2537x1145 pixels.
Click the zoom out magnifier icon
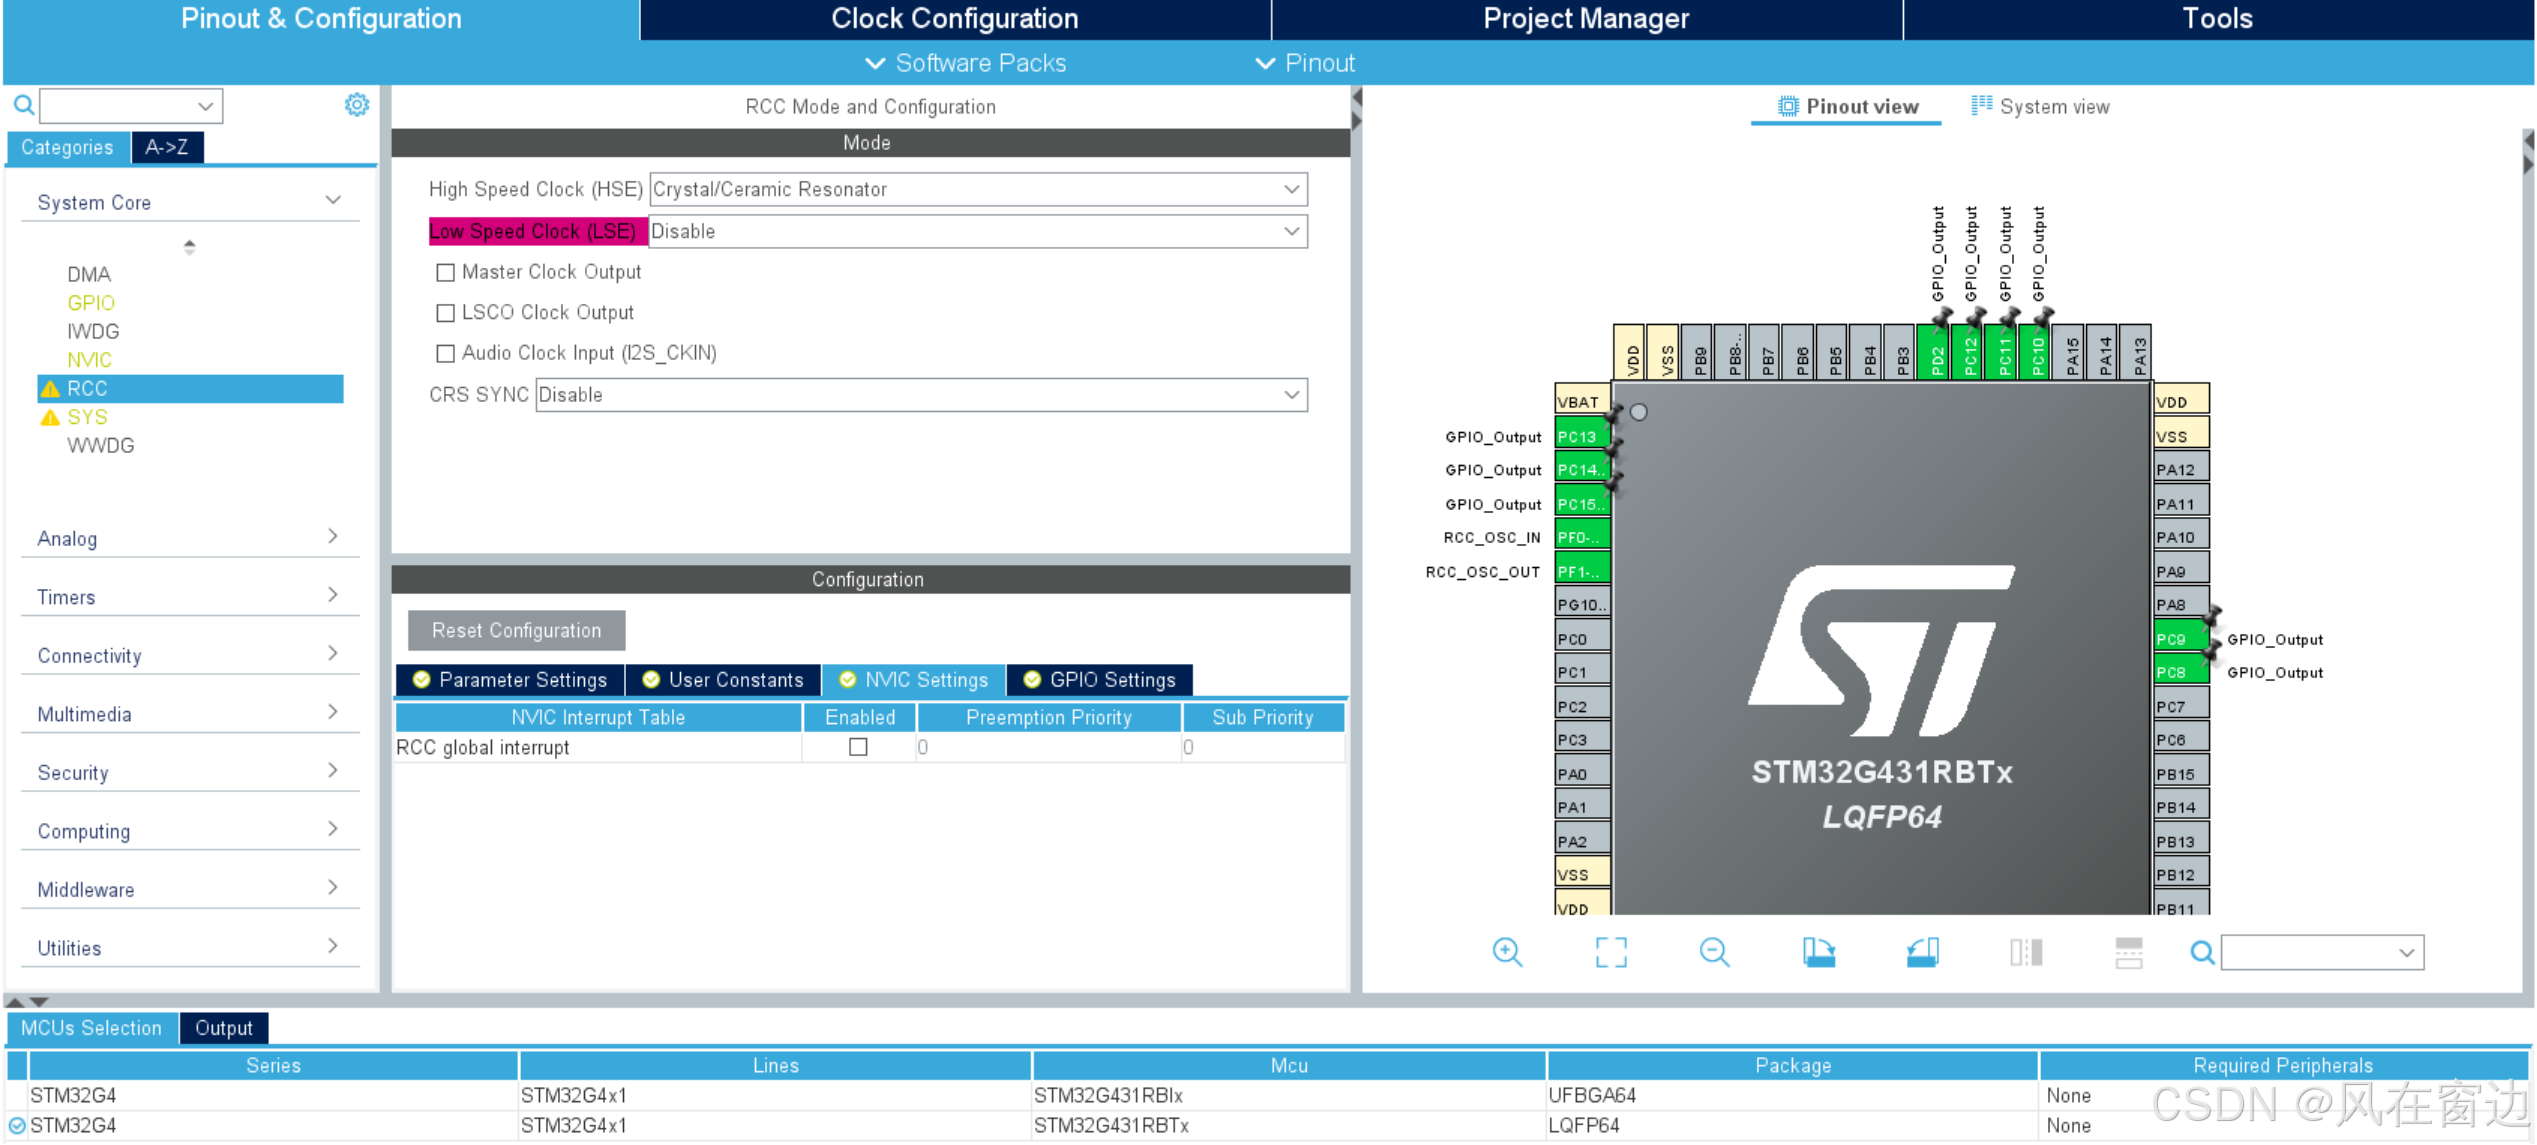point(1714,952)
